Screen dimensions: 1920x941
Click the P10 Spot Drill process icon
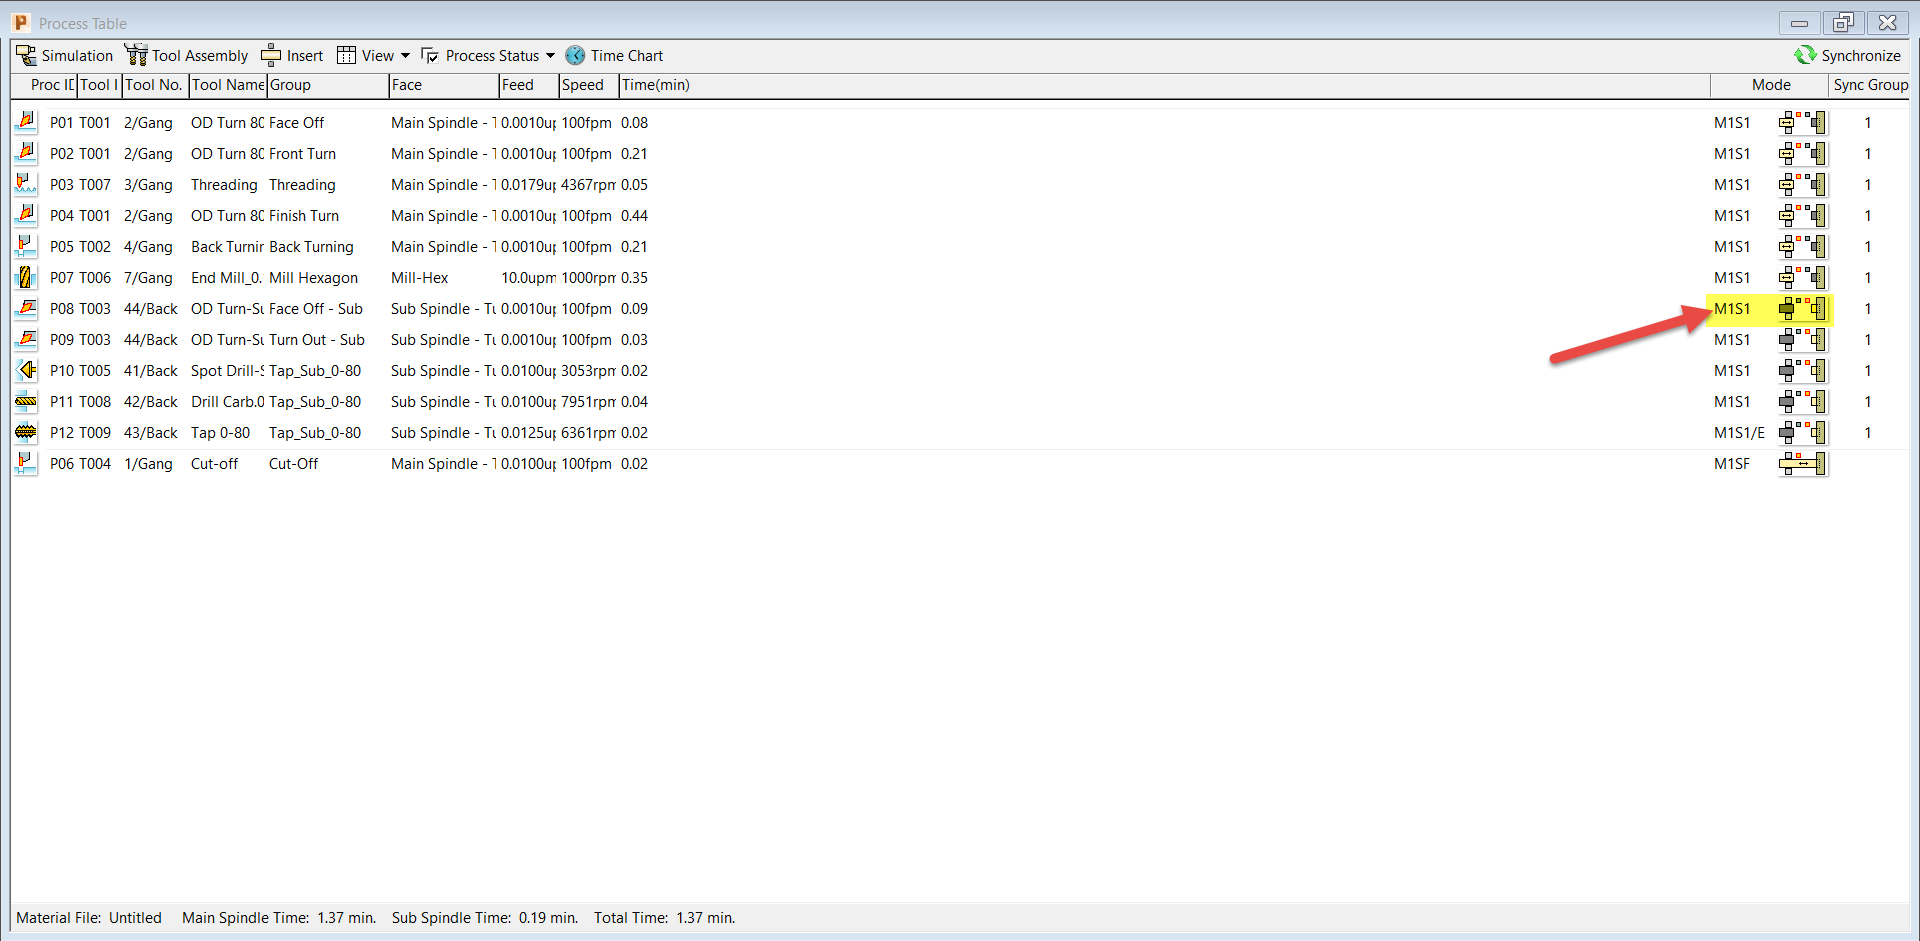pos(26,370)
